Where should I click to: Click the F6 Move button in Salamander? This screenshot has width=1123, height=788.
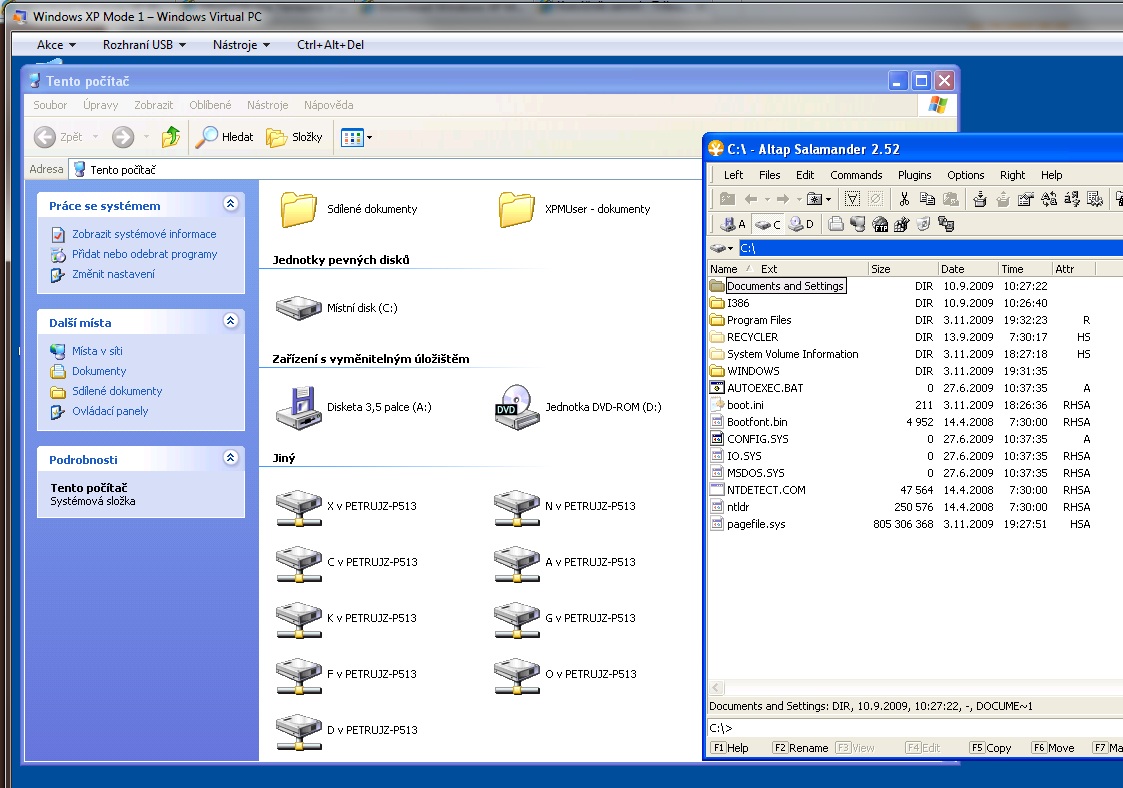(x=1054, y=748)
